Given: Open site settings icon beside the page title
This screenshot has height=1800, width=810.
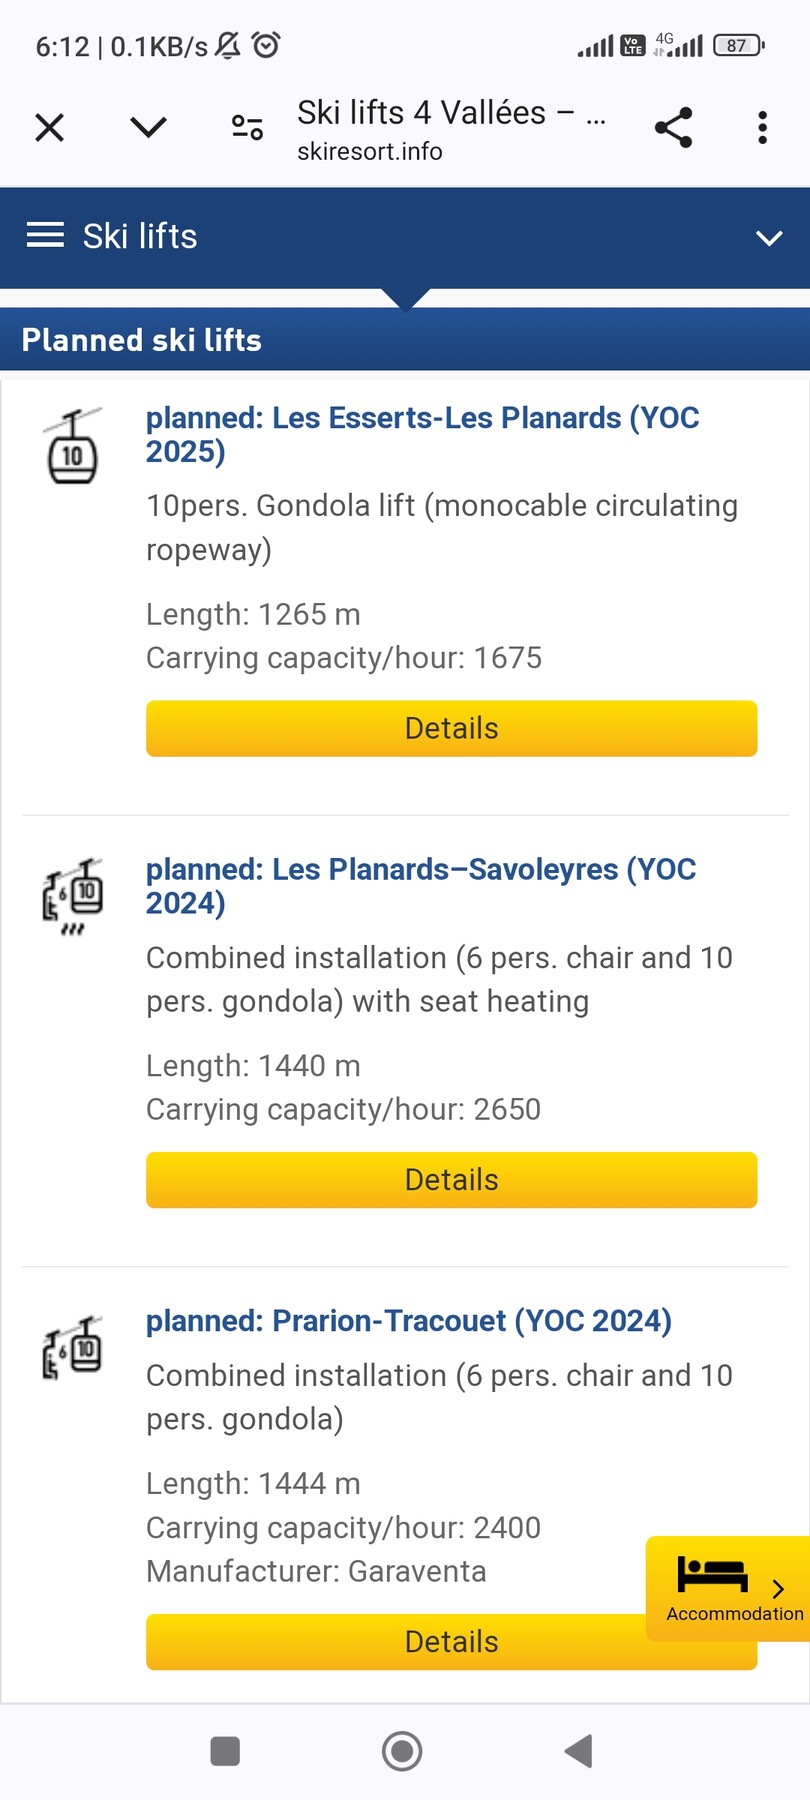Looking at the screenshot, I should point(247,128).
